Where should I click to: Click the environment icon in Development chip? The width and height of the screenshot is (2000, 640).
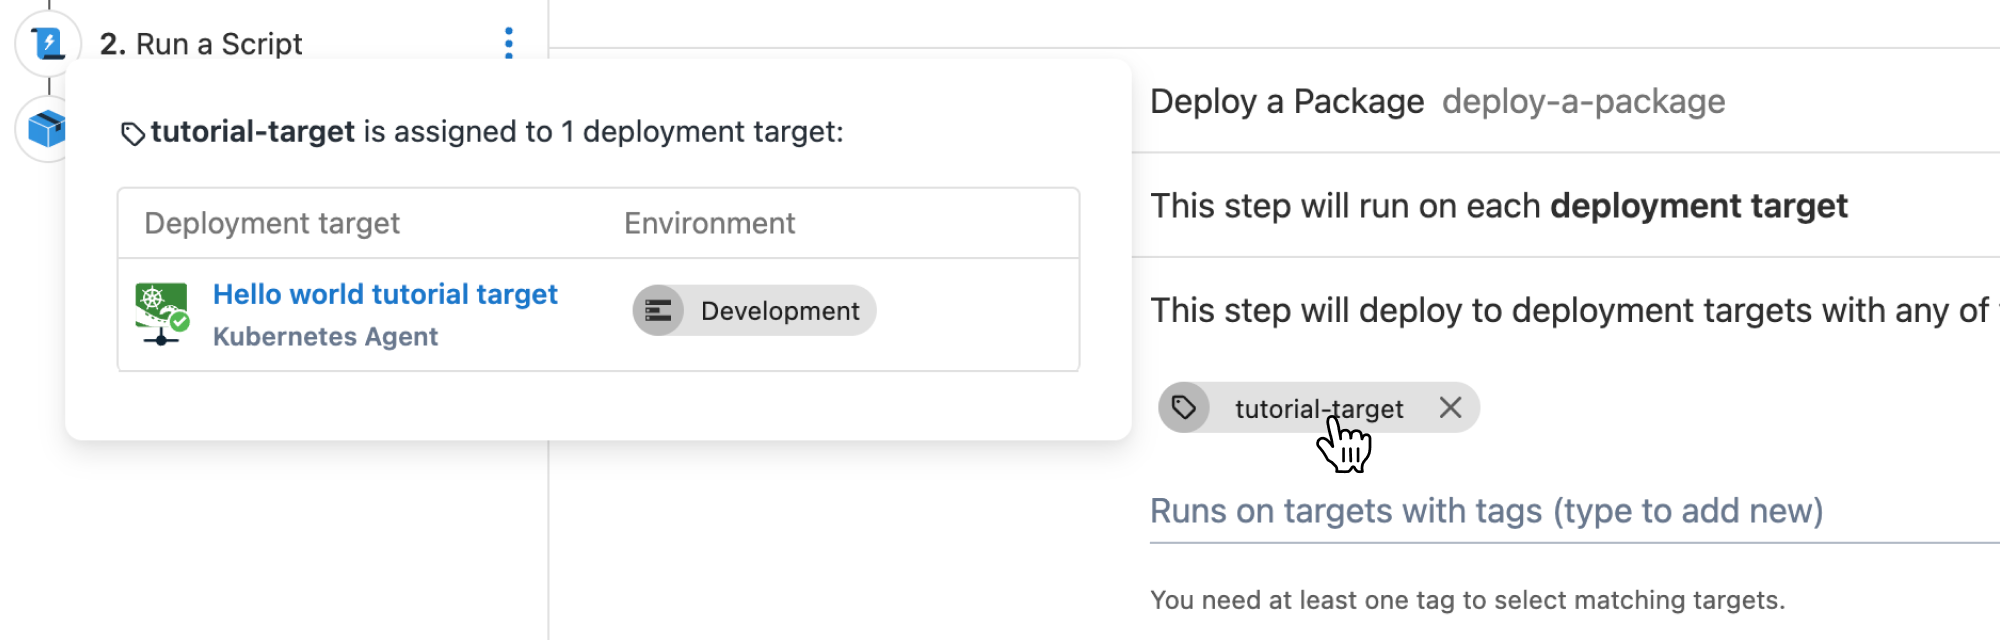tap(658, 311)
